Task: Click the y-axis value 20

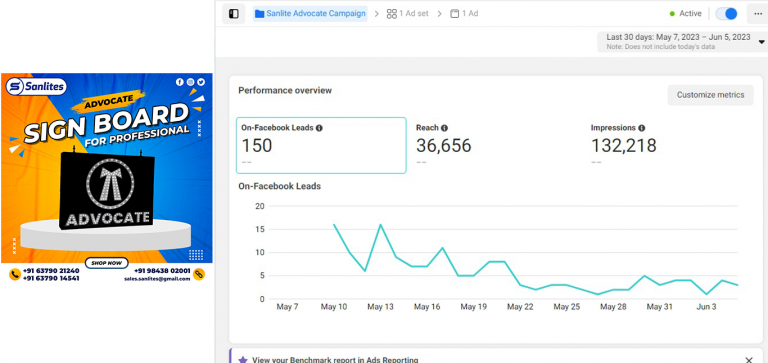Action: click(x=260, y=206)
